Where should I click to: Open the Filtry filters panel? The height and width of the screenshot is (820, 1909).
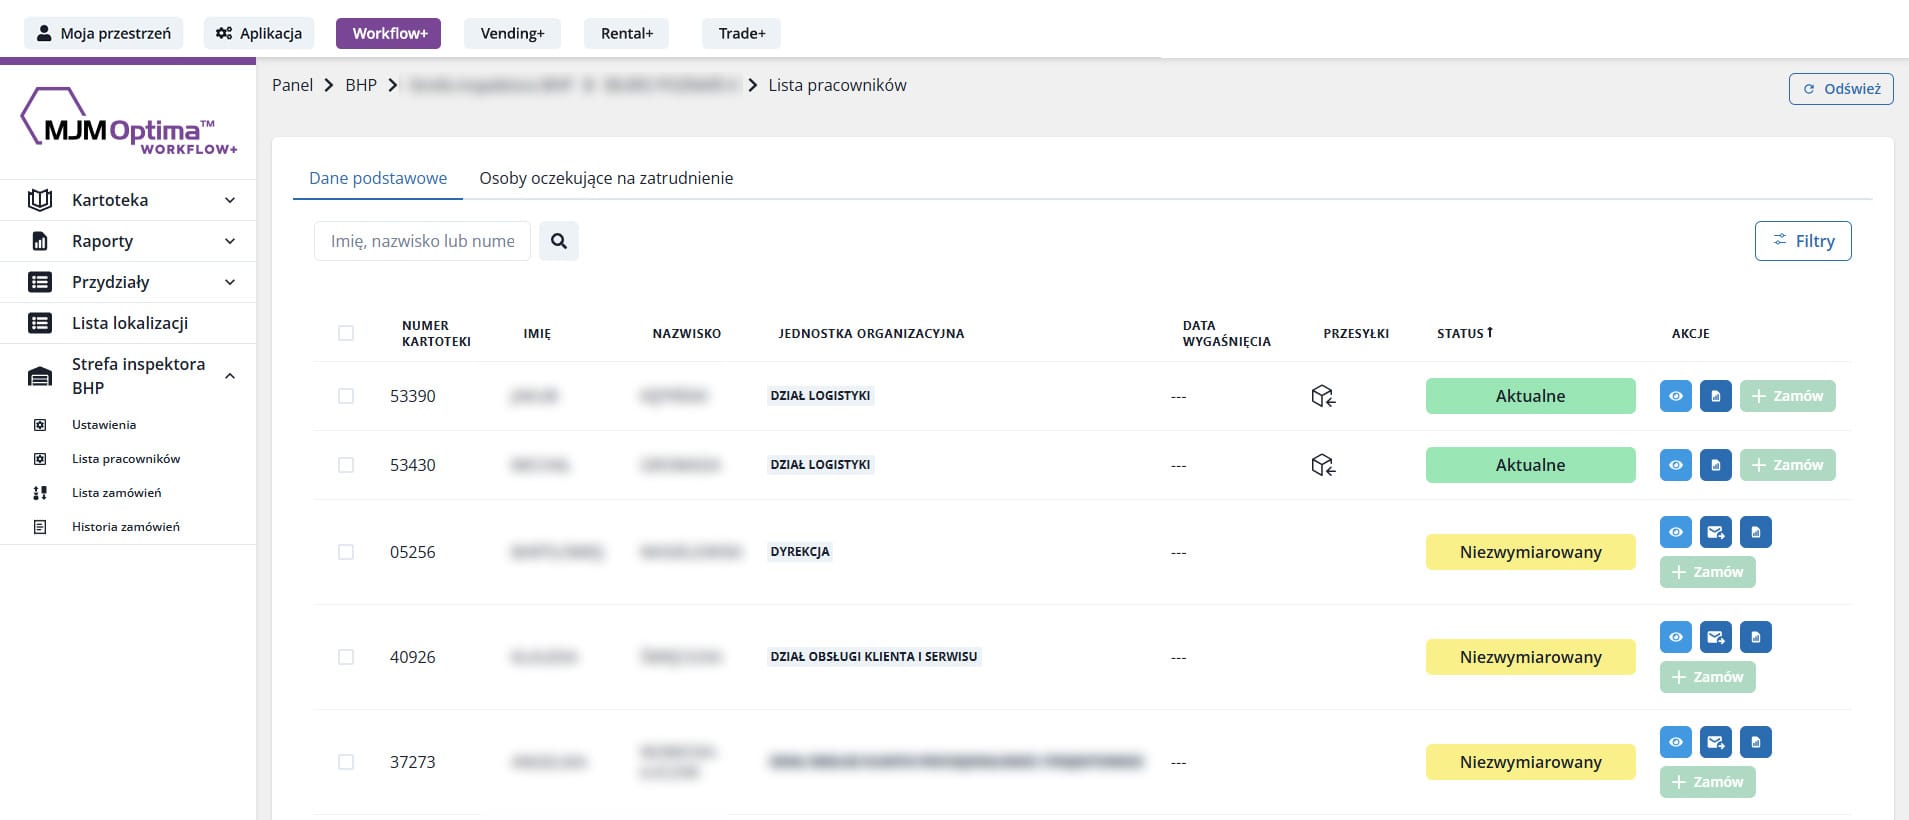click(x=1802, y=241)
